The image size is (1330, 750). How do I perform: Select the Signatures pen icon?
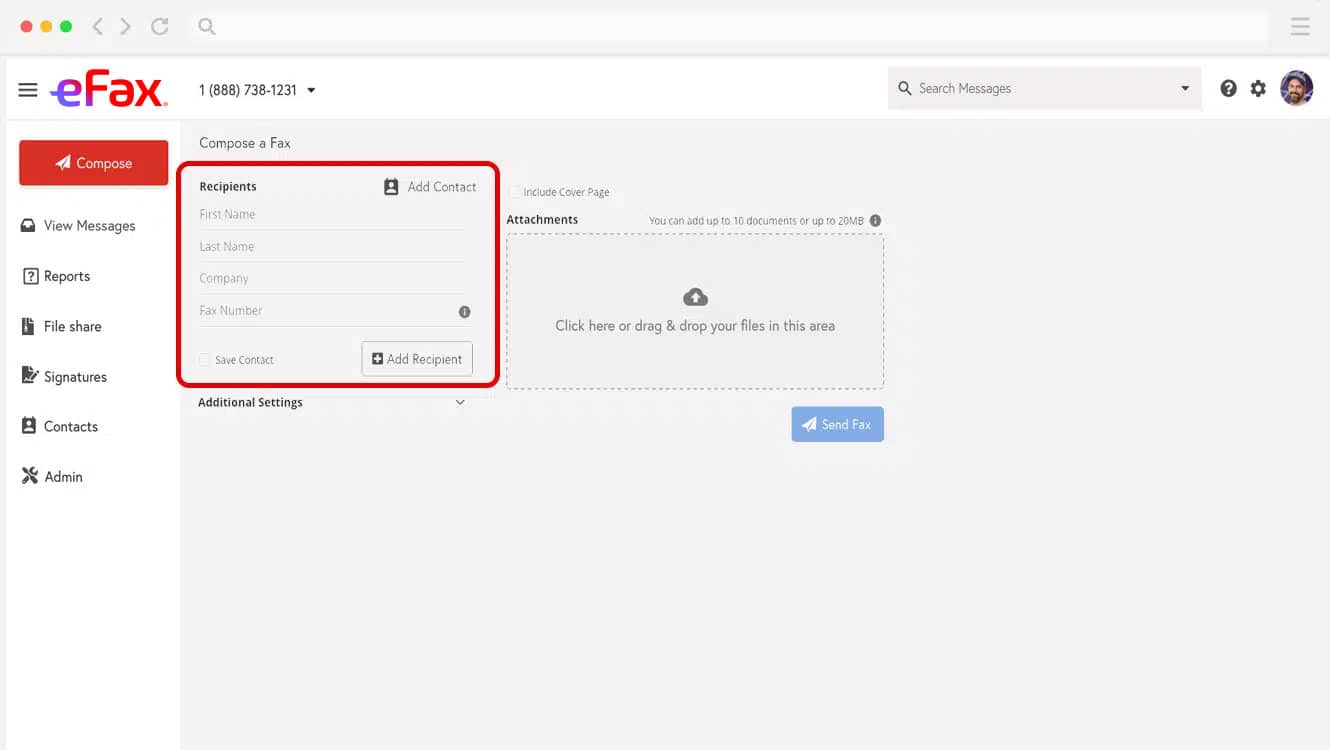click(x=30, y=376)
